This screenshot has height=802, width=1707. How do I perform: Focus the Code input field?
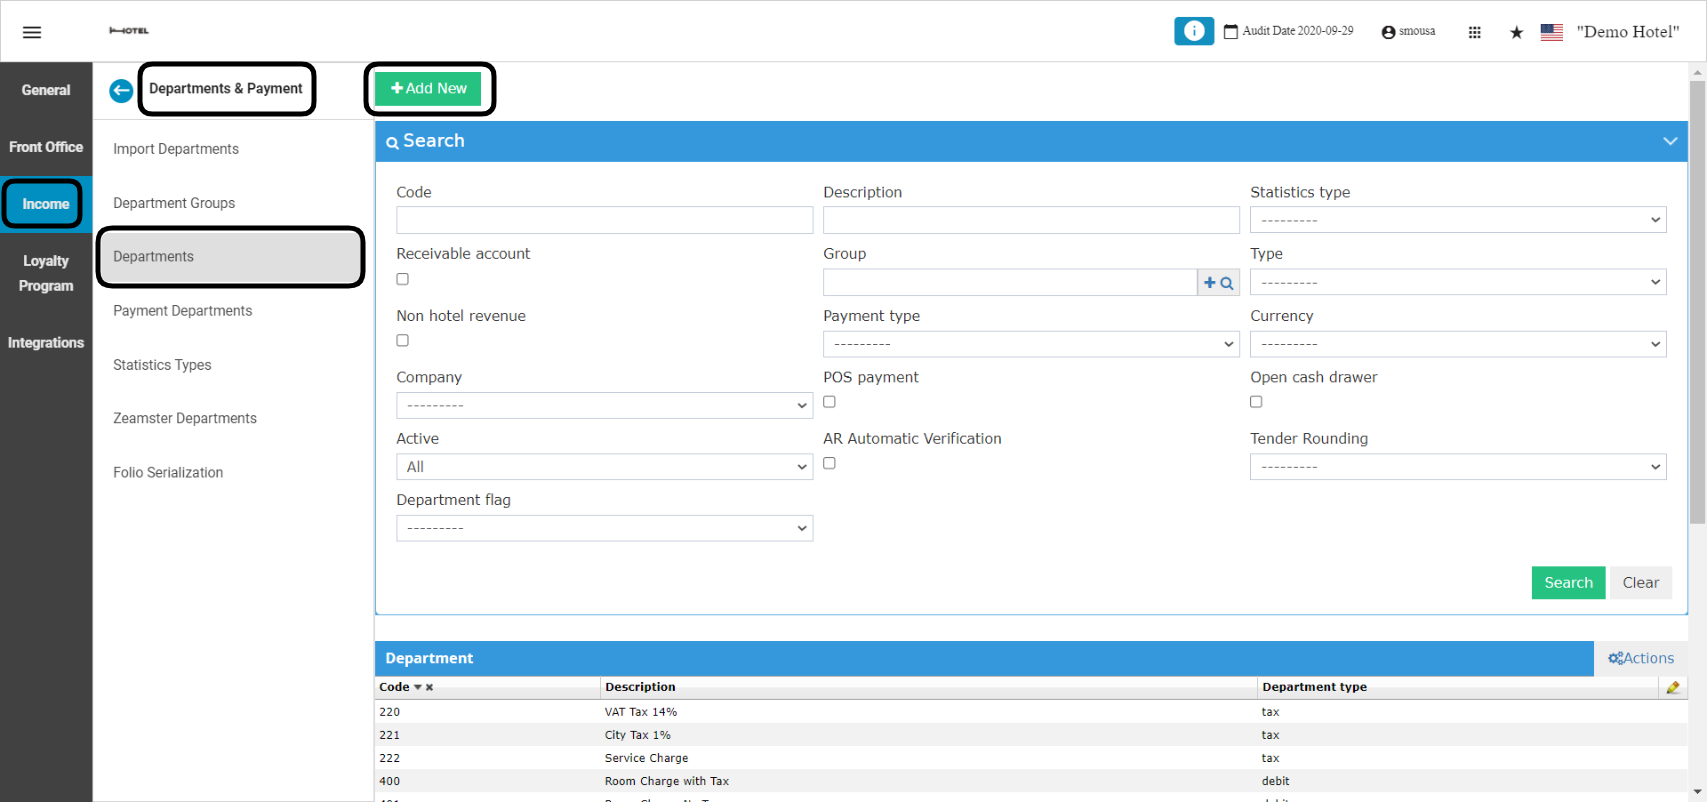604,220
